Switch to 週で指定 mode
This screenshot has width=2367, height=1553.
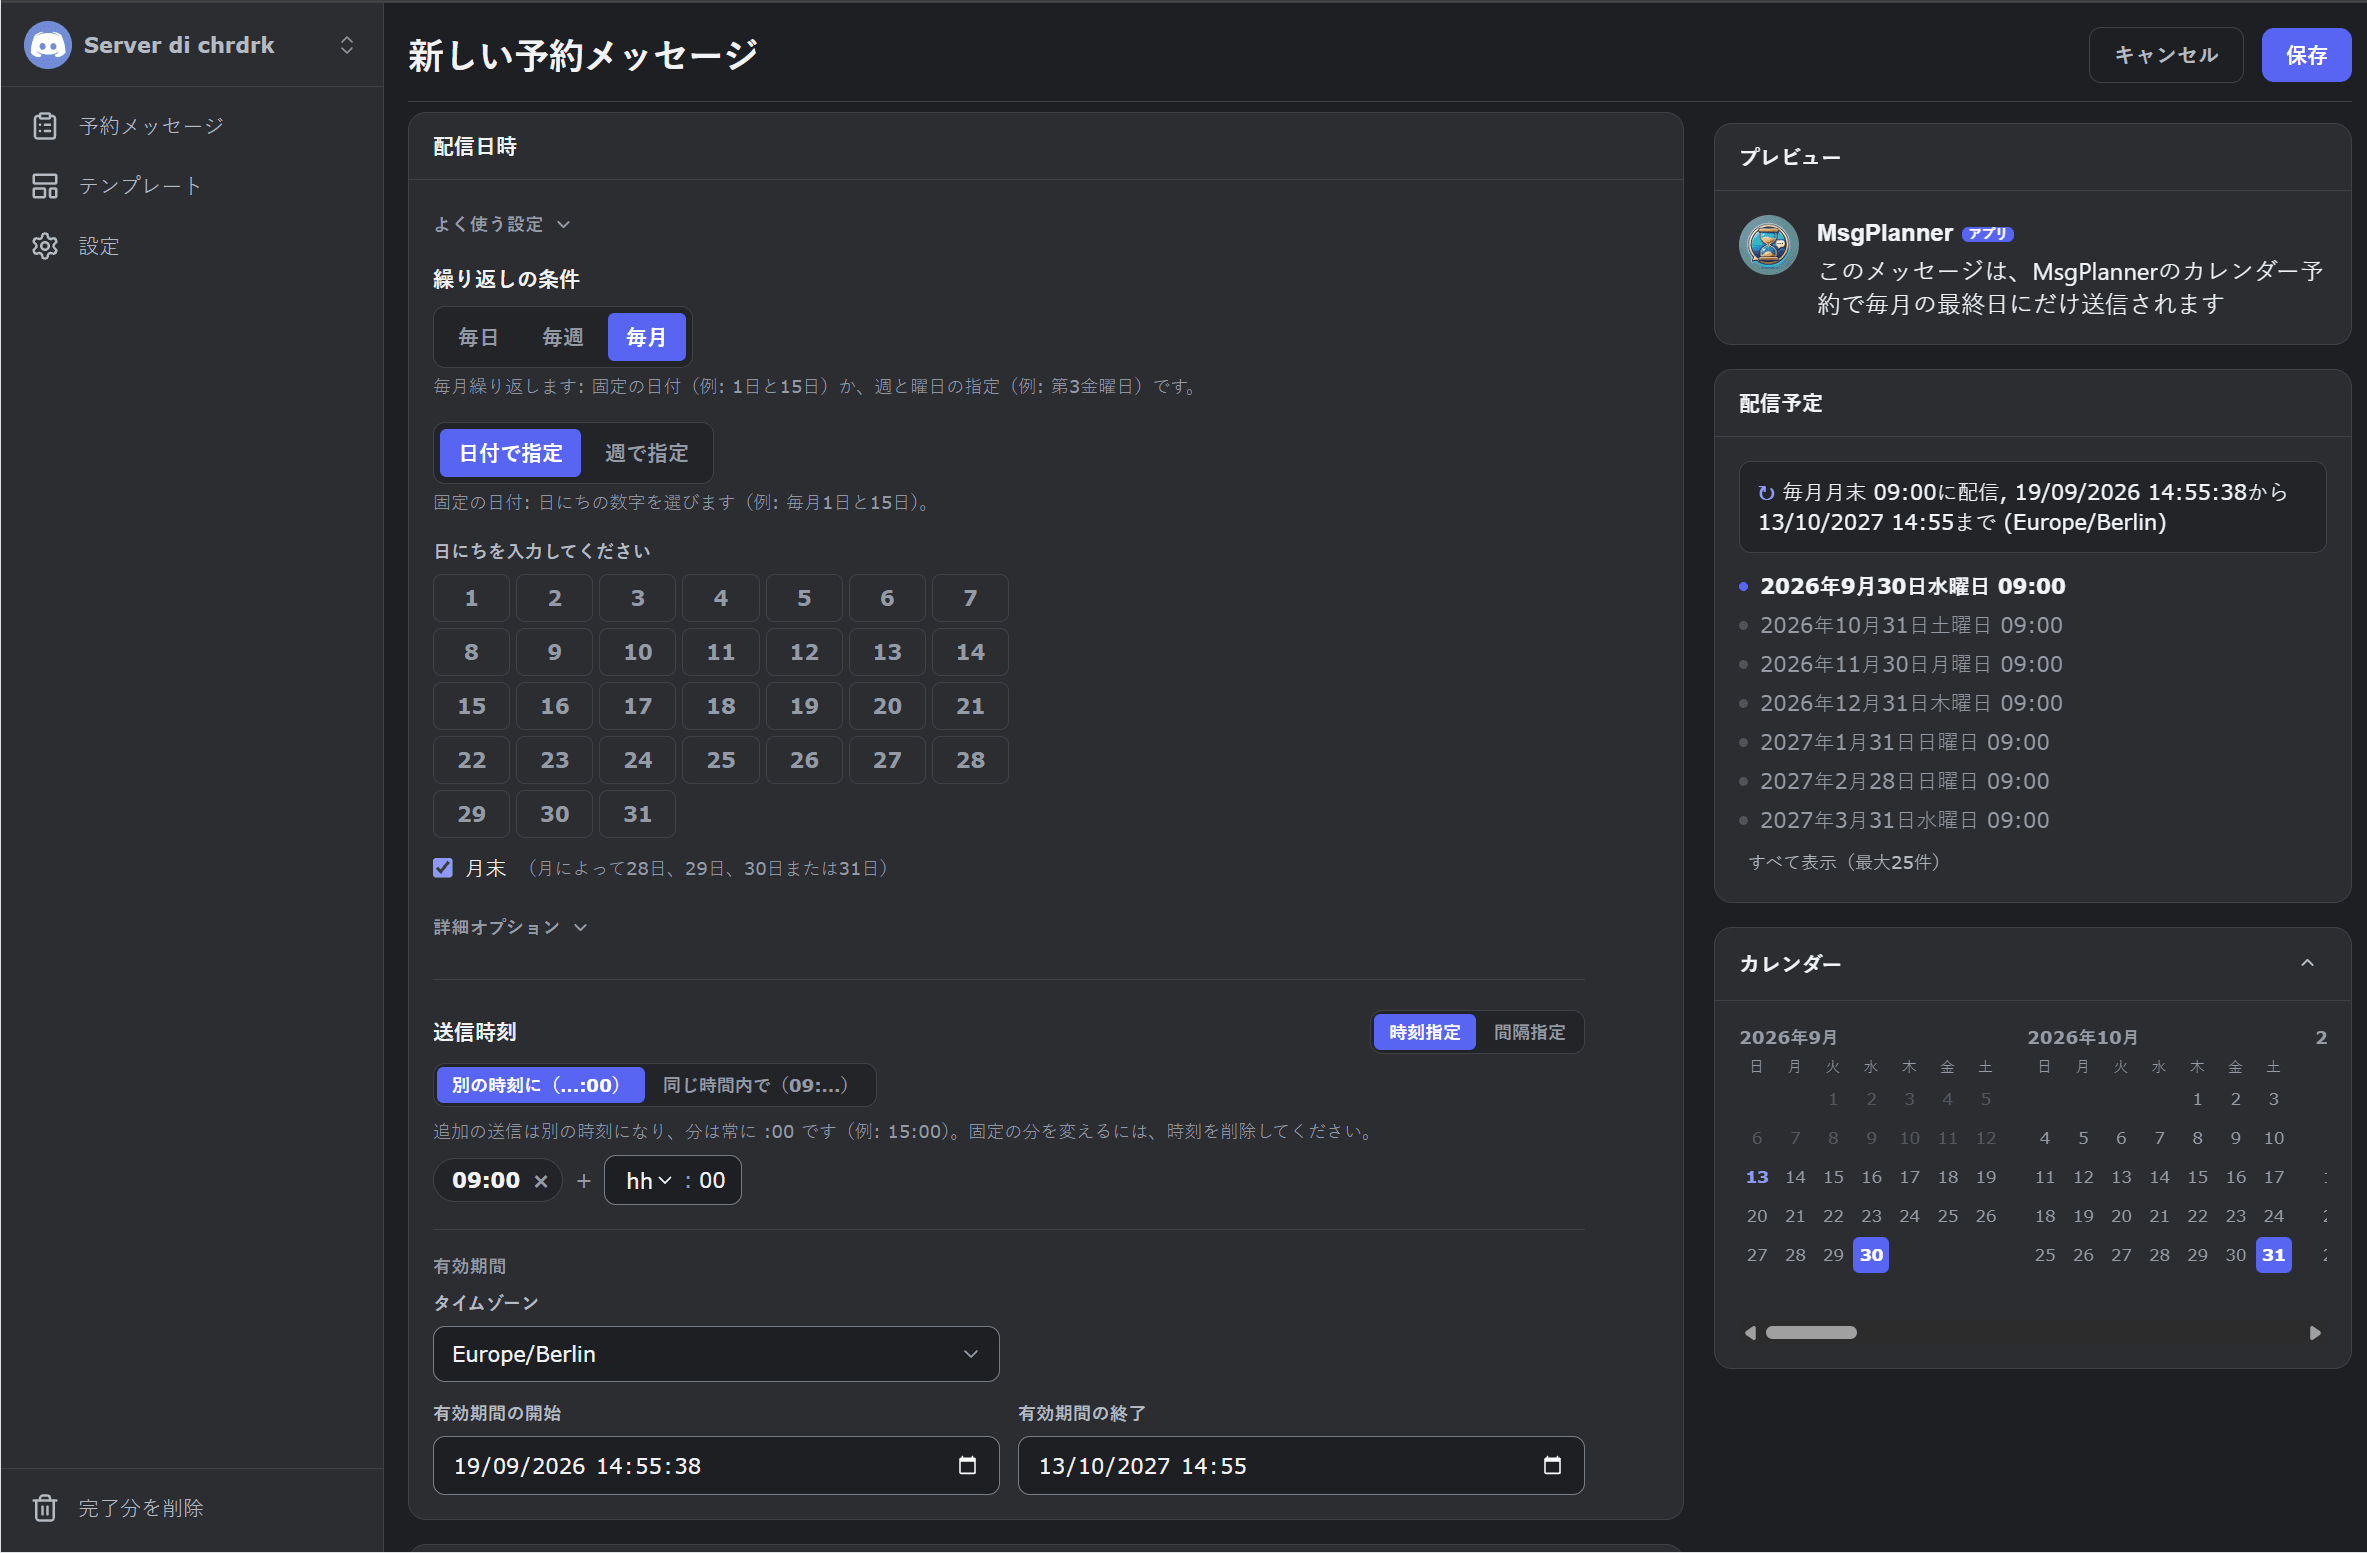[x=646, y=453]
